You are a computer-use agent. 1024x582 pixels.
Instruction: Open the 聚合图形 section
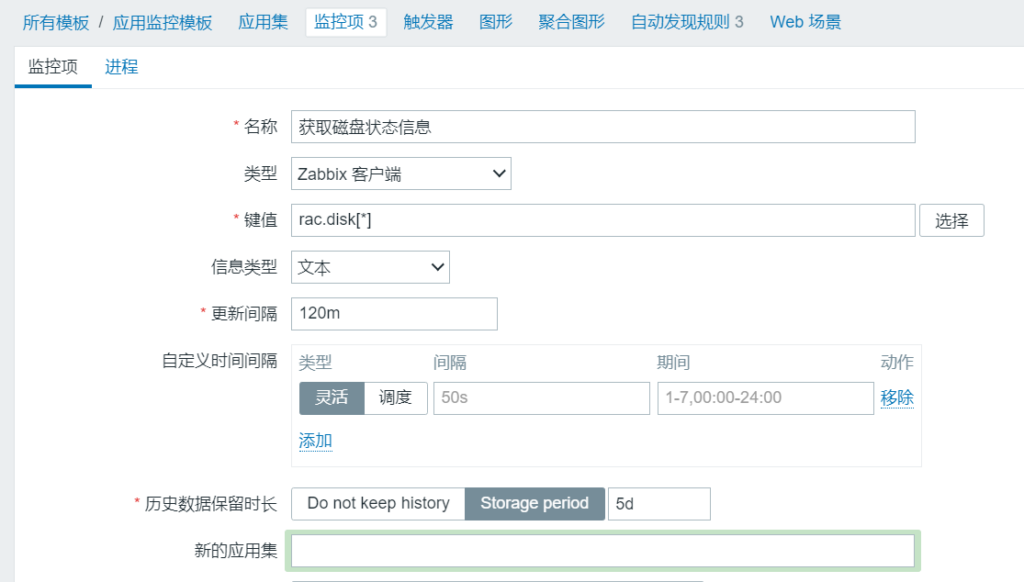[x=571, y=22]
